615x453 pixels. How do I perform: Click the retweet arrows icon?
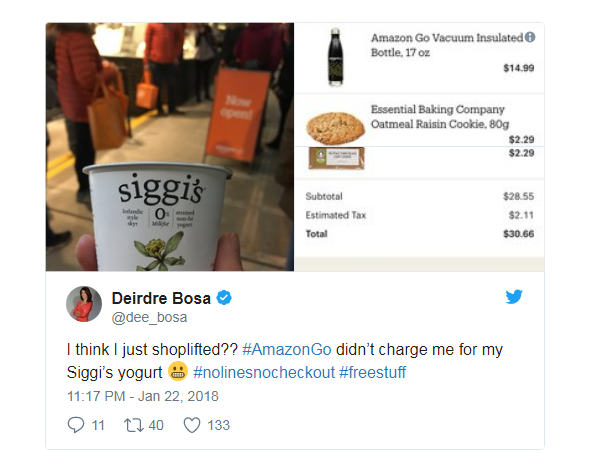134,425
